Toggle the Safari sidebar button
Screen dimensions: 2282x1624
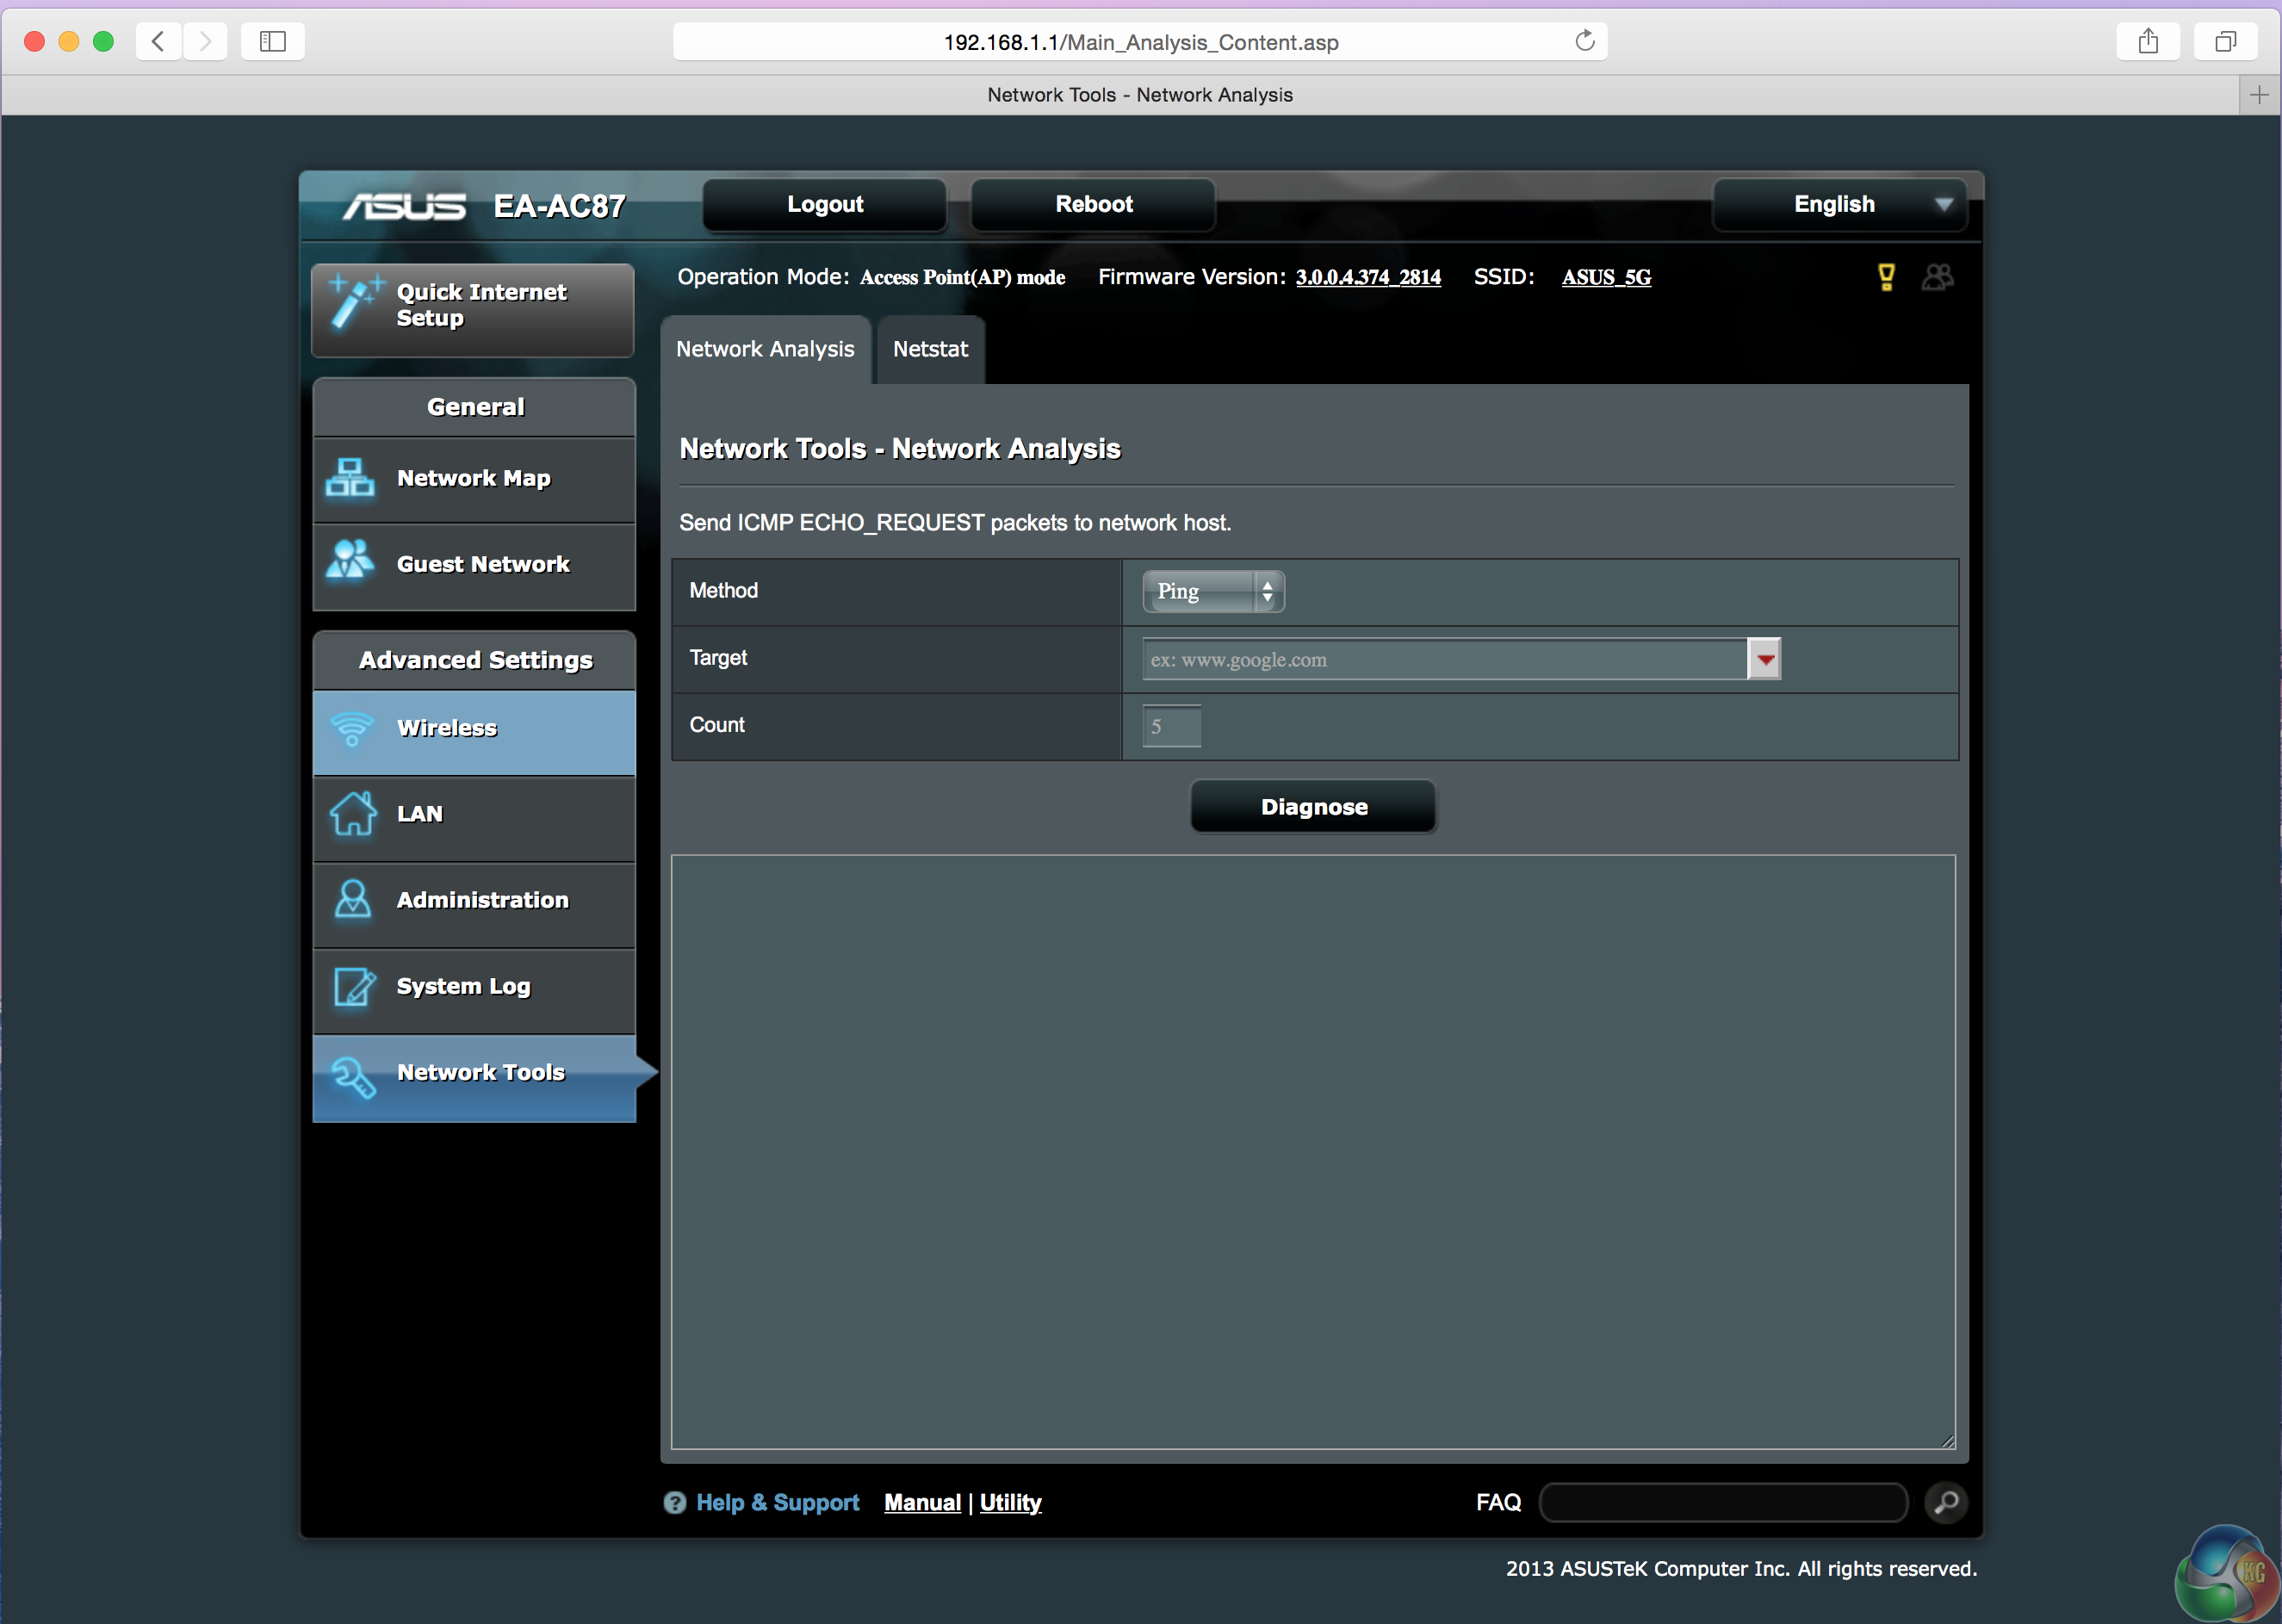[x=272, y=41]
